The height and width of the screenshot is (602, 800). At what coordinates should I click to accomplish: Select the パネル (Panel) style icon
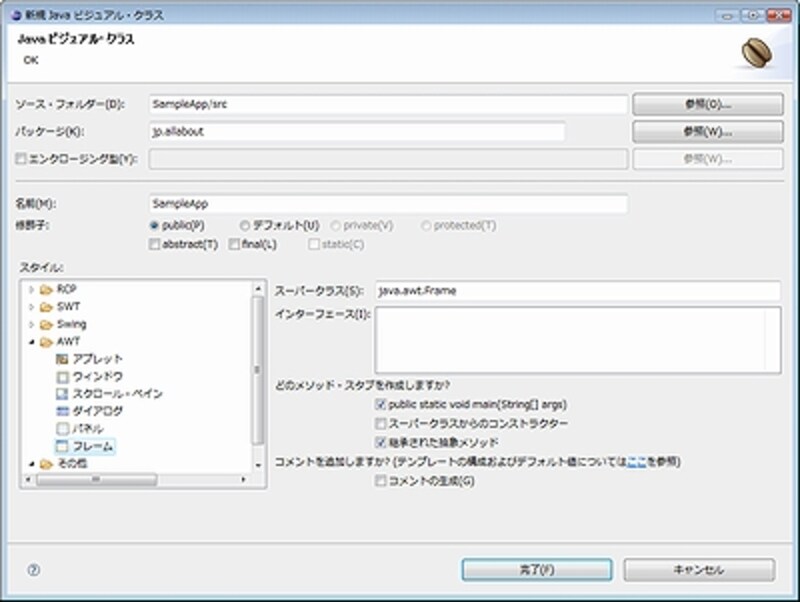62,428
